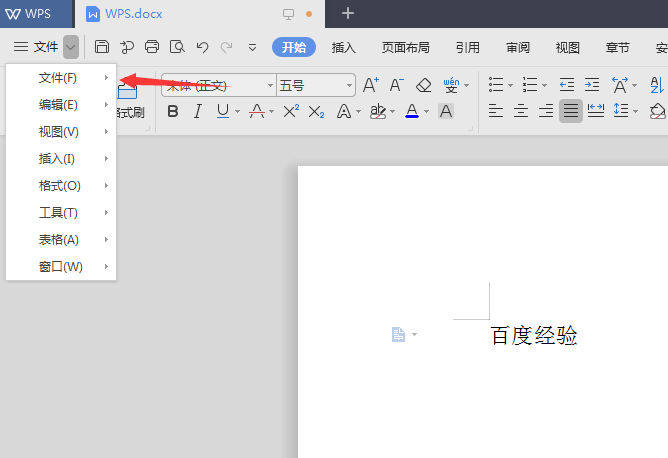This screenshot has width=668, height=458.
Task: Open the 格式(O) submenu
Action: (61, 186)
